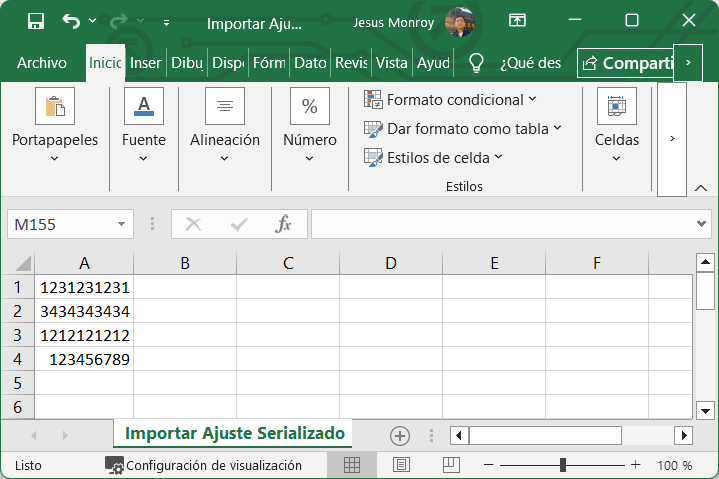
Task: Click inside the formula bar
Action: (x=502, y=224)
